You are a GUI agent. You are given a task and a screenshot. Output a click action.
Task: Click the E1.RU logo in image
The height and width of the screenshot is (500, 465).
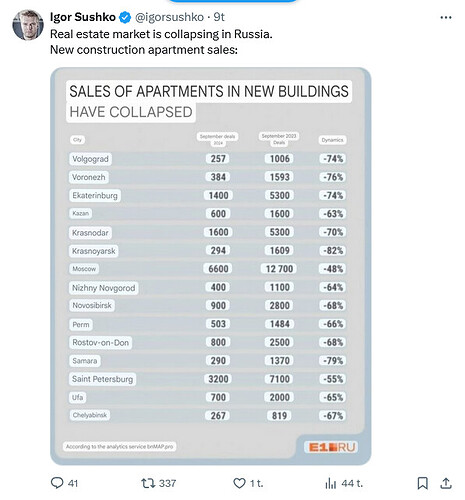(x=331, y=447)
